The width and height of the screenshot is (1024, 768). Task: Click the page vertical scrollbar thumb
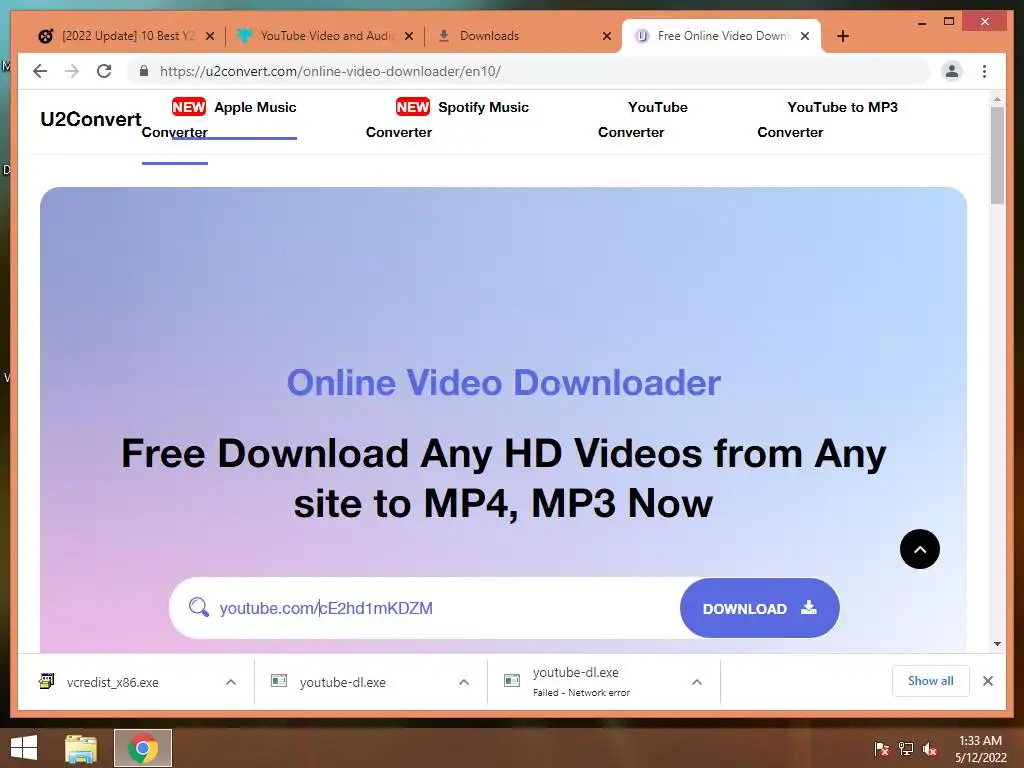click(x=997, y=155)
